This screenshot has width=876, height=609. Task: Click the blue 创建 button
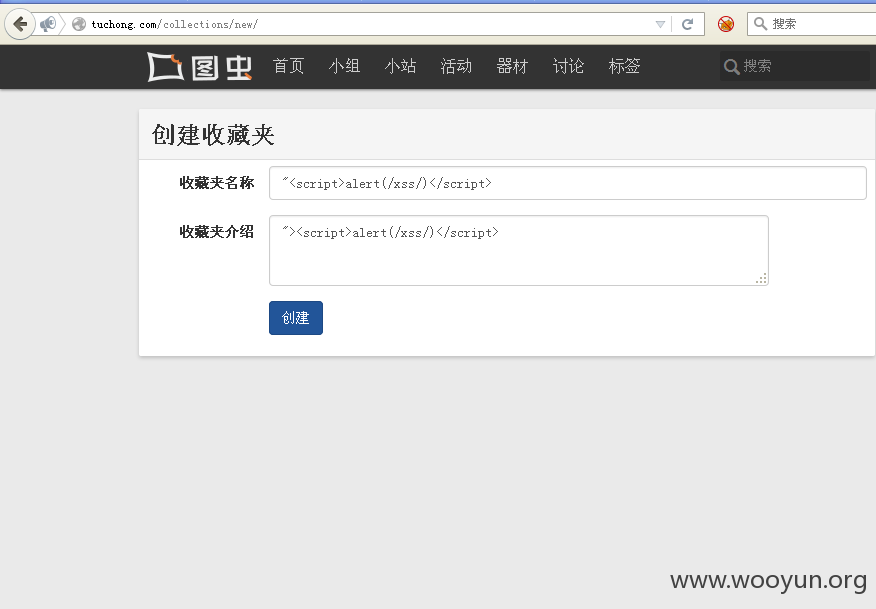tap(296, 318)
